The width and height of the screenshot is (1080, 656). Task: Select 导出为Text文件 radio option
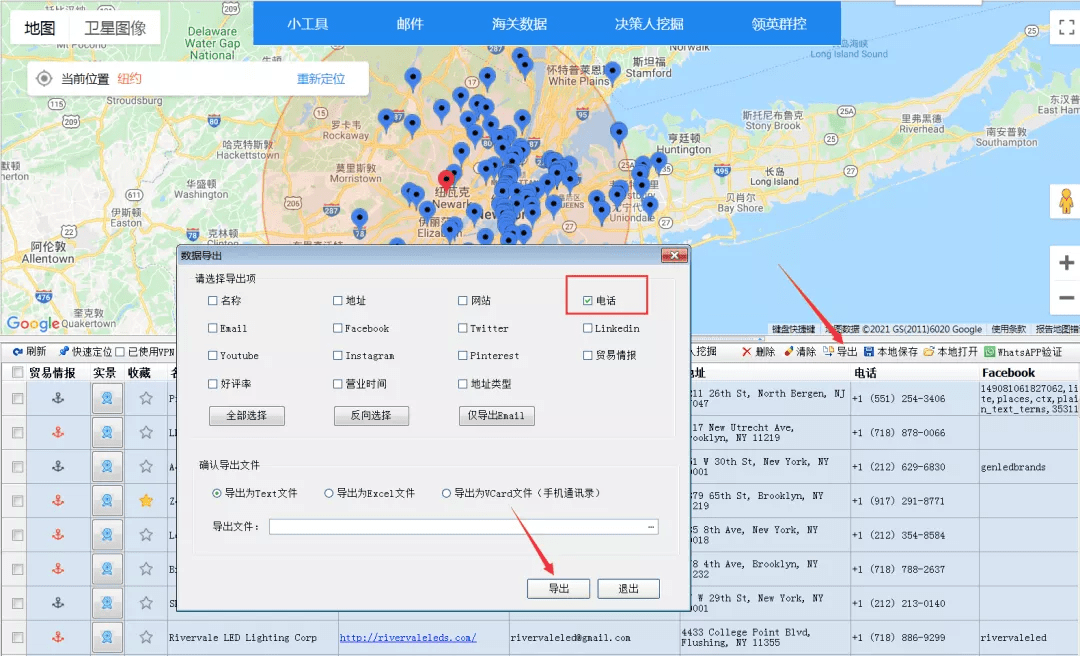(x=217, y=493)
